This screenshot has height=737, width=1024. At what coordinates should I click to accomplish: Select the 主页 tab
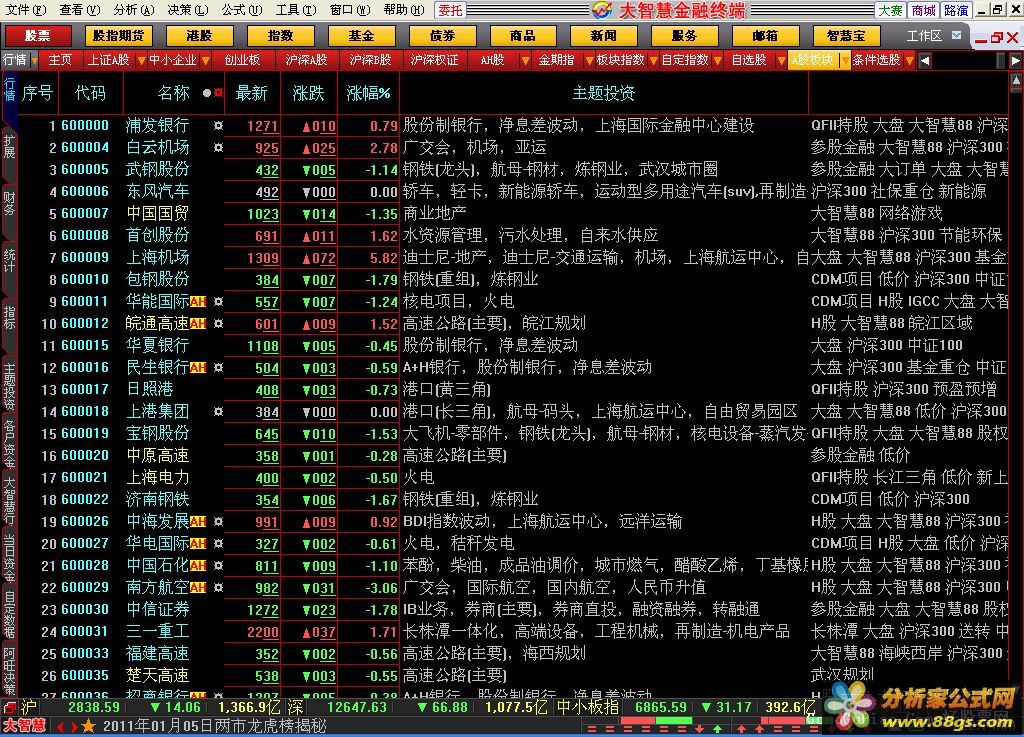click(60, 60)
